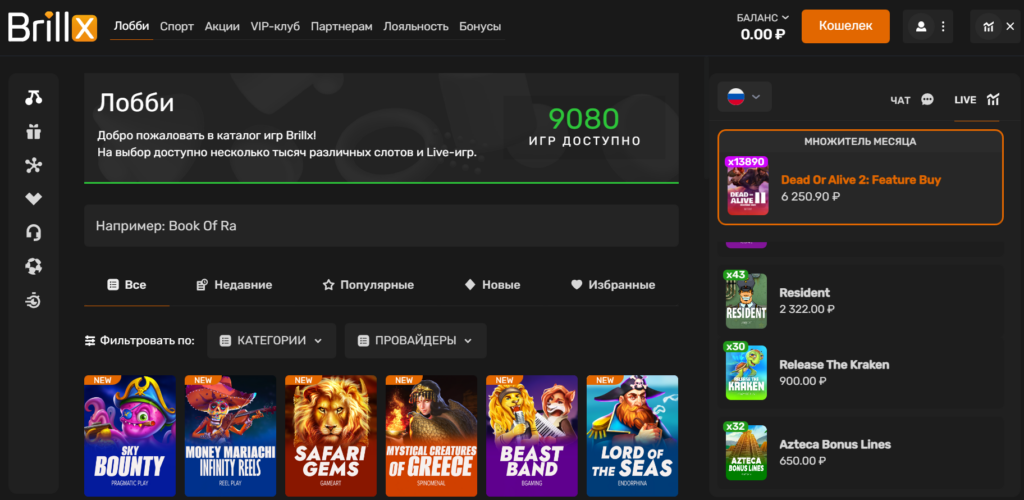Open Money Mariachi Infinity Reels card
Viewport: 1024px width, 500px height.
(x=231, y=436)
